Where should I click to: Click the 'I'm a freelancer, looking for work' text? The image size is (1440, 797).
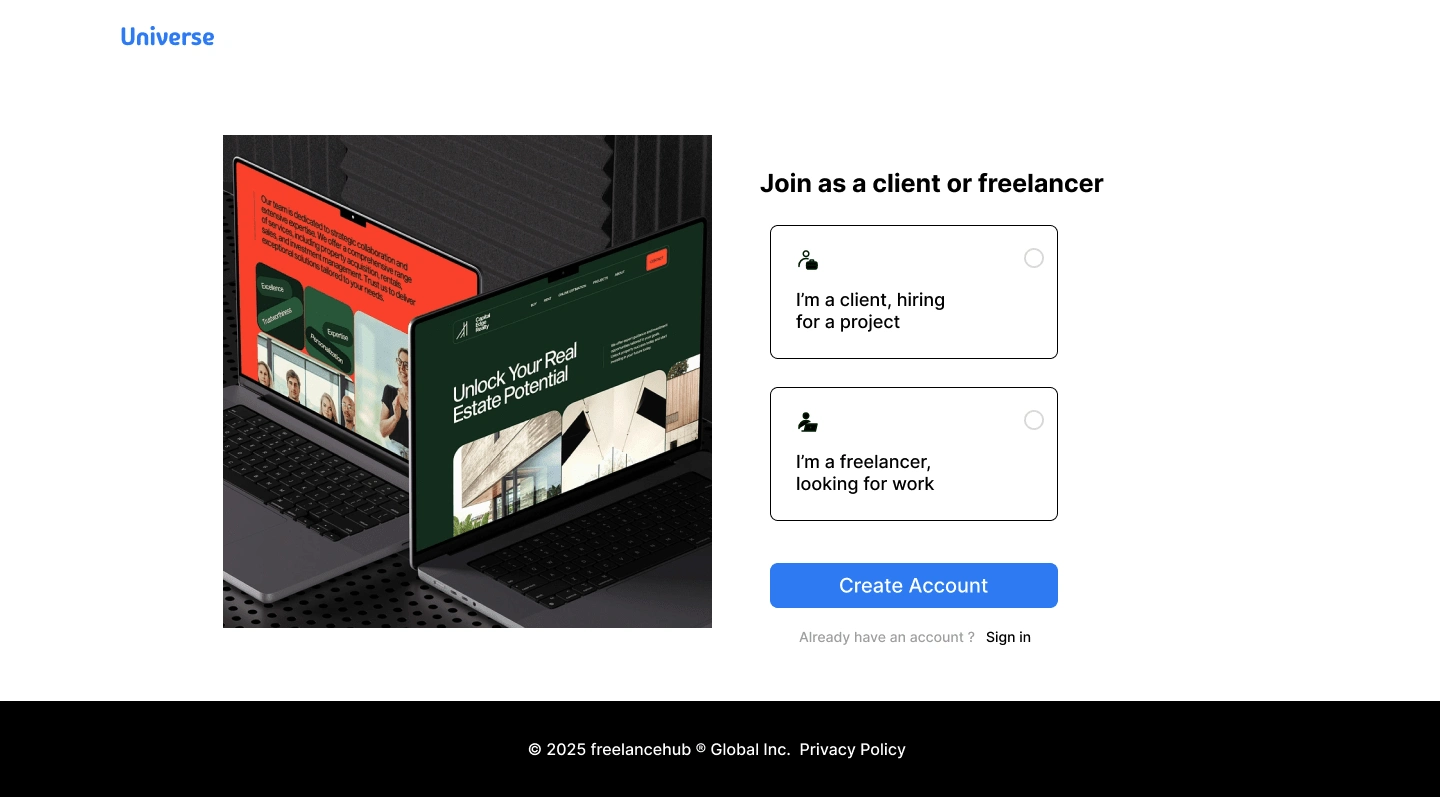(x=865, y=473)
